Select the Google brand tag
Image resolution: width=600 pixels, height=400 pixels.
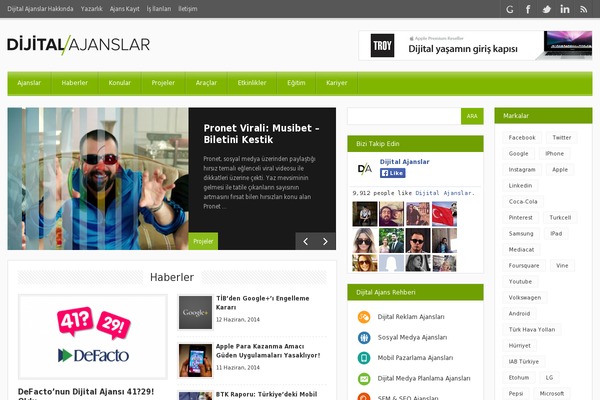point(518,153)
